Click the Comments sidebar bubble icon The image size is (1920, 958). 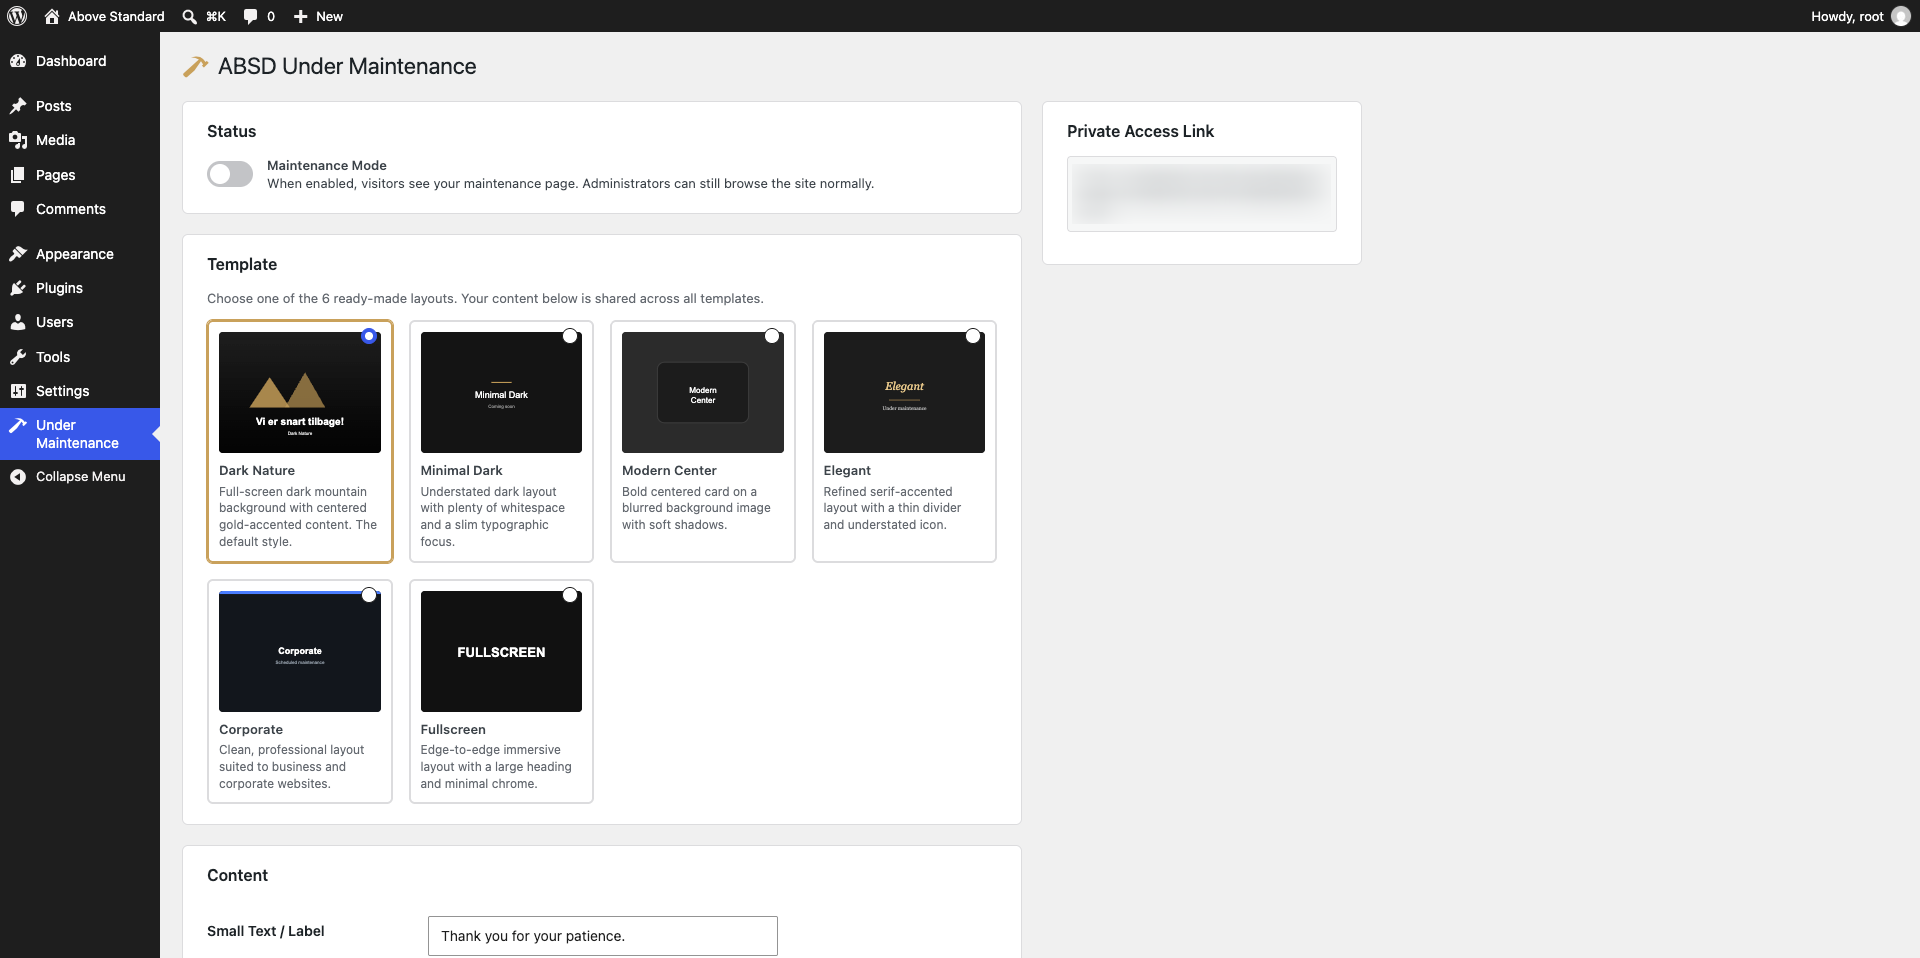coord(18,209)
